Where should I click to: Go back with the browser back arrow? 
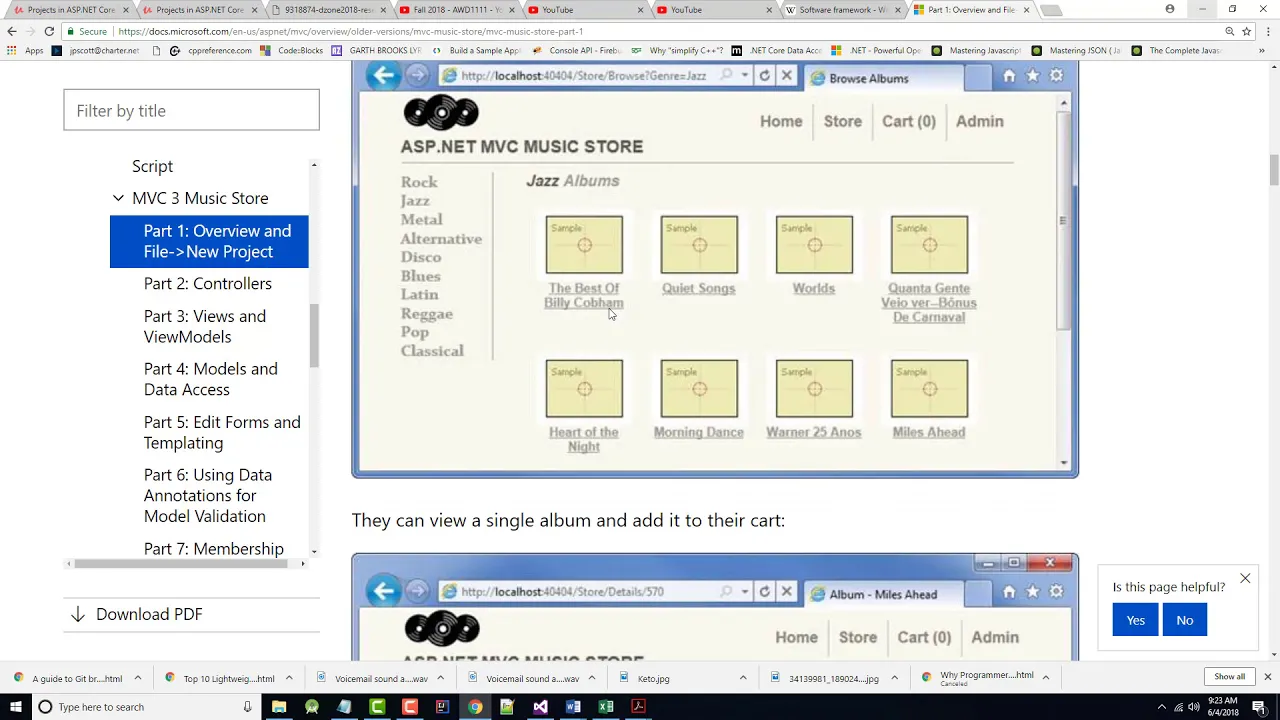point(12,31)
